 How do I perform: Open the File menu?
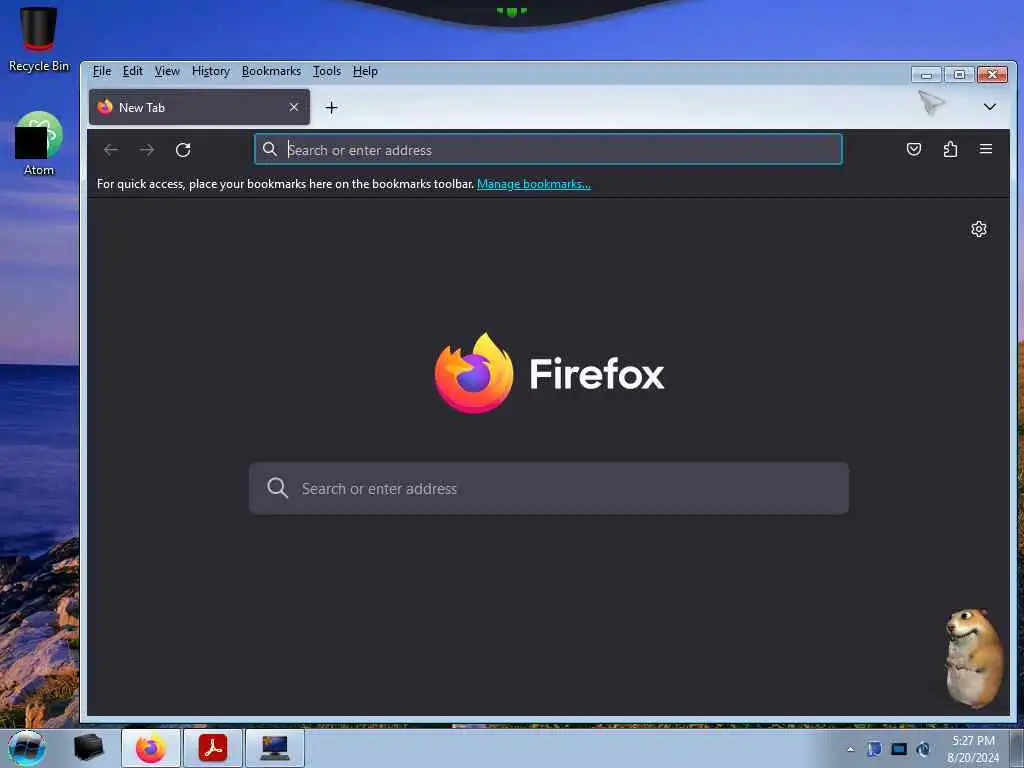[102, 71]
